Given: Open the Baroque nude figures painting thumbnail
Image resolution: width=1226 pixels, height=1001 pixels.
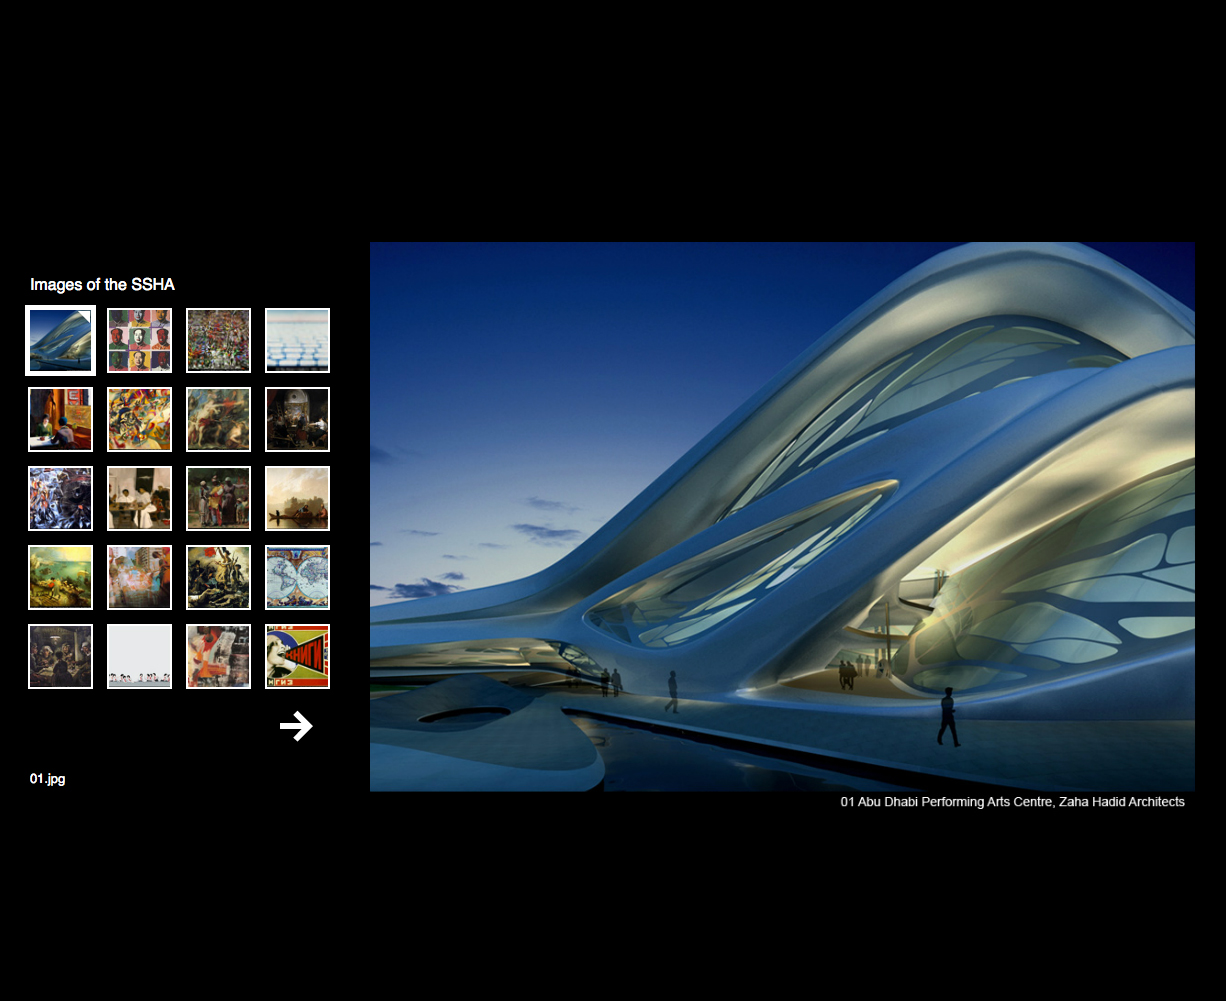Looking at the screenshot, I should (218, 419).
